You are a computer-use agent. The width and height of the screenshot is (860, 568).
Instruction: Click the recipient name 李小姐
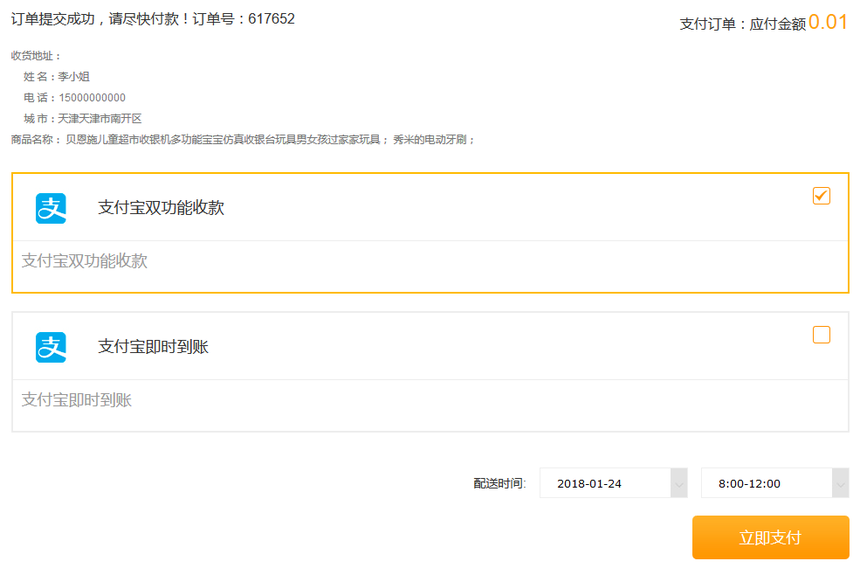click(75, 76)
